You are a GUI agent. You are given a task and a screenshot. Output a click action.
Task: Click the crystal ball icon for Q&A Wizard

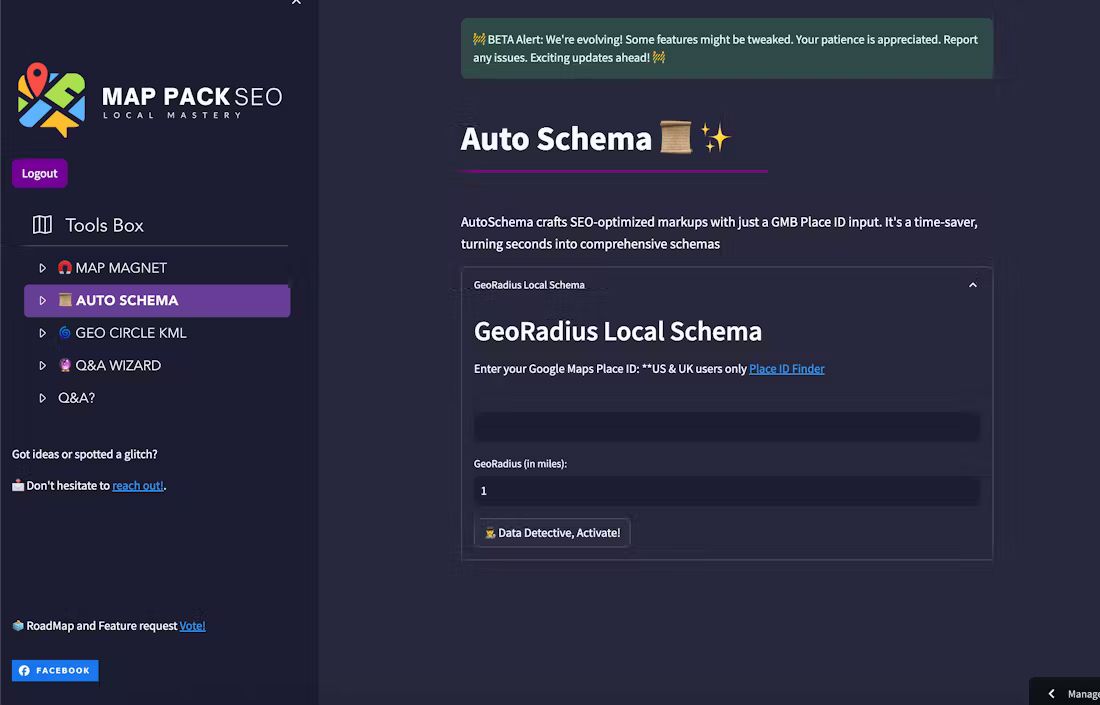[x=63, y=365]
